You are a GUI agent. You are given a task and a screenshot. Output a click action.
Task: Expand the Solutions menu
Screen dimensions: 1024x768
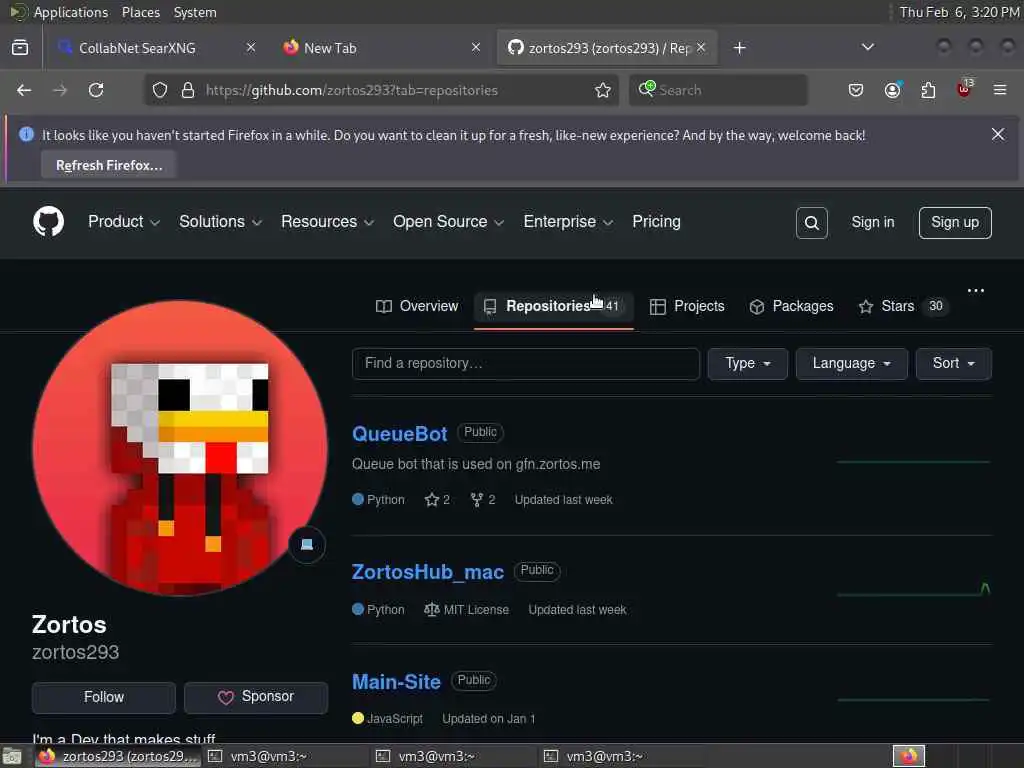[x=221, y=222]
